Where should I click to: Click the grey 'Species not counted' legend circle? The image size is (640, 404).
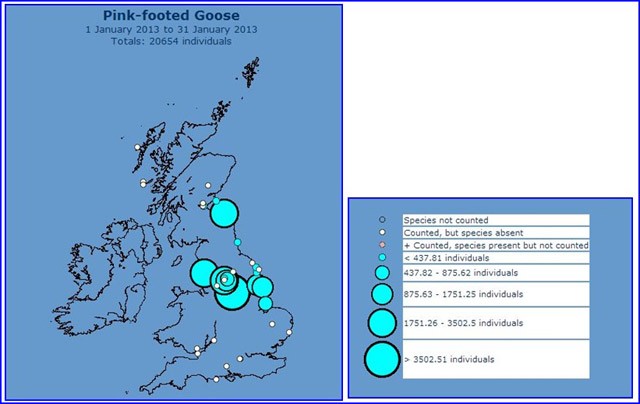coord(382,220)
